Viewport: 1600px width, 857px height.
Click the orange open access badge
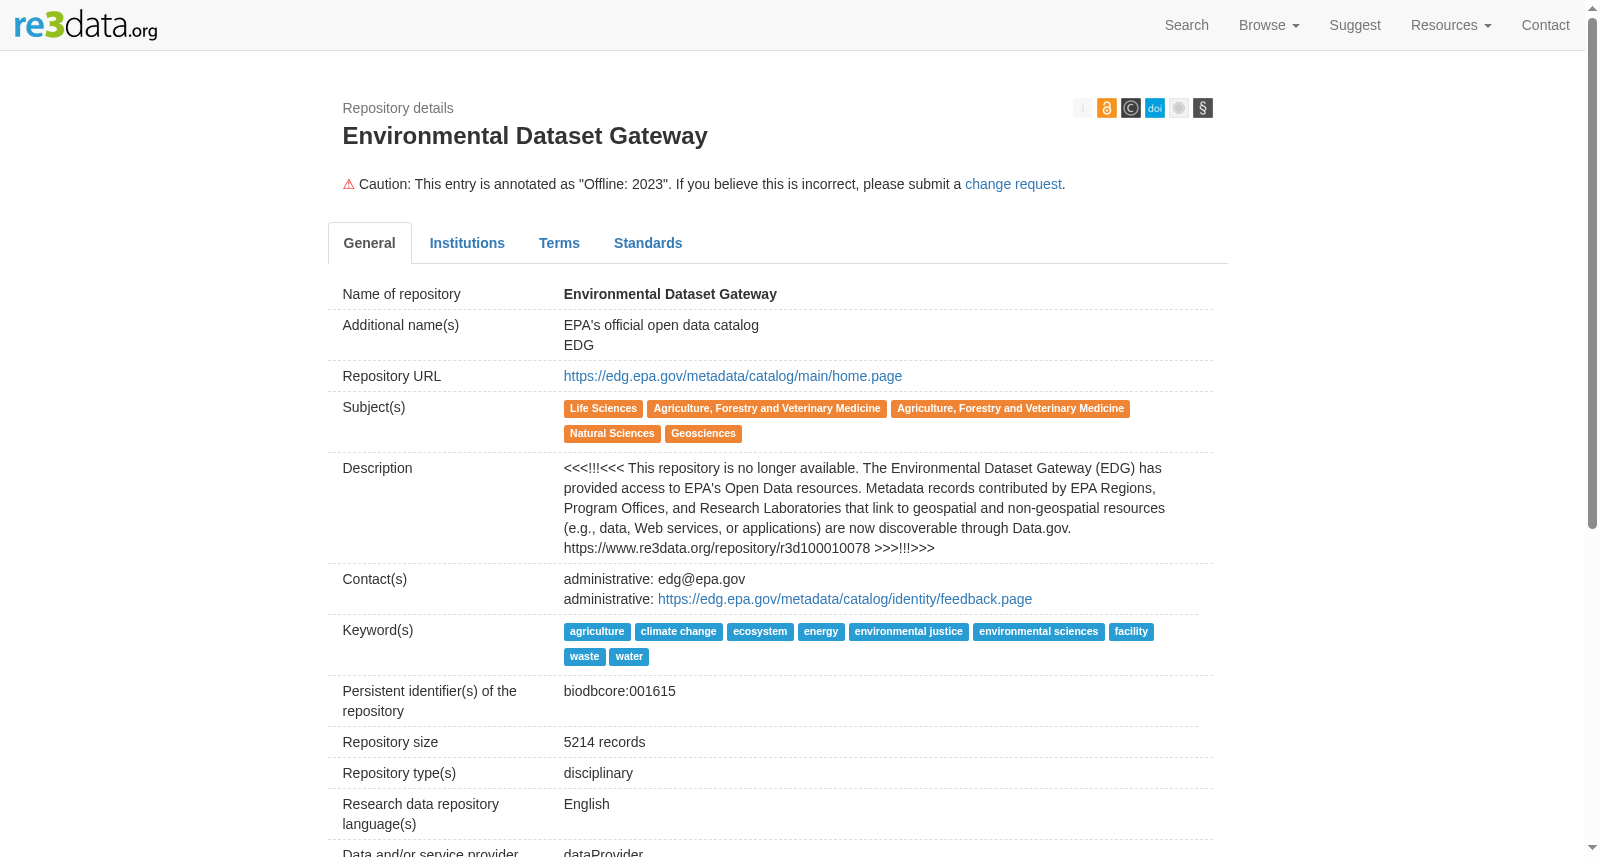click(x=1107, y=108)
